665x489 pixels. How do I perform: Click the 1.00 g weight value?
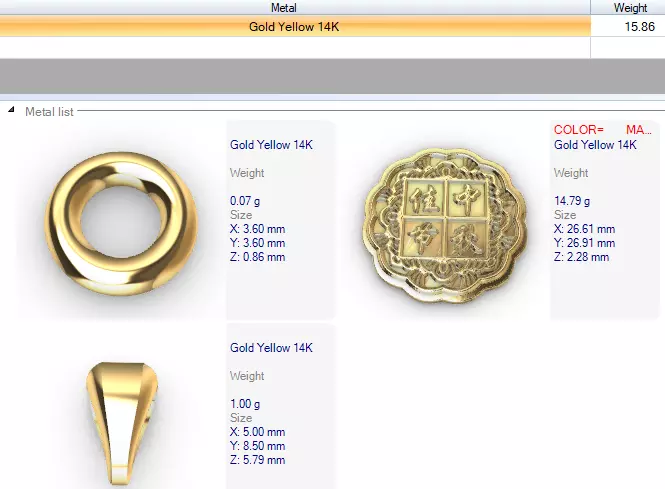click(245, 404)
